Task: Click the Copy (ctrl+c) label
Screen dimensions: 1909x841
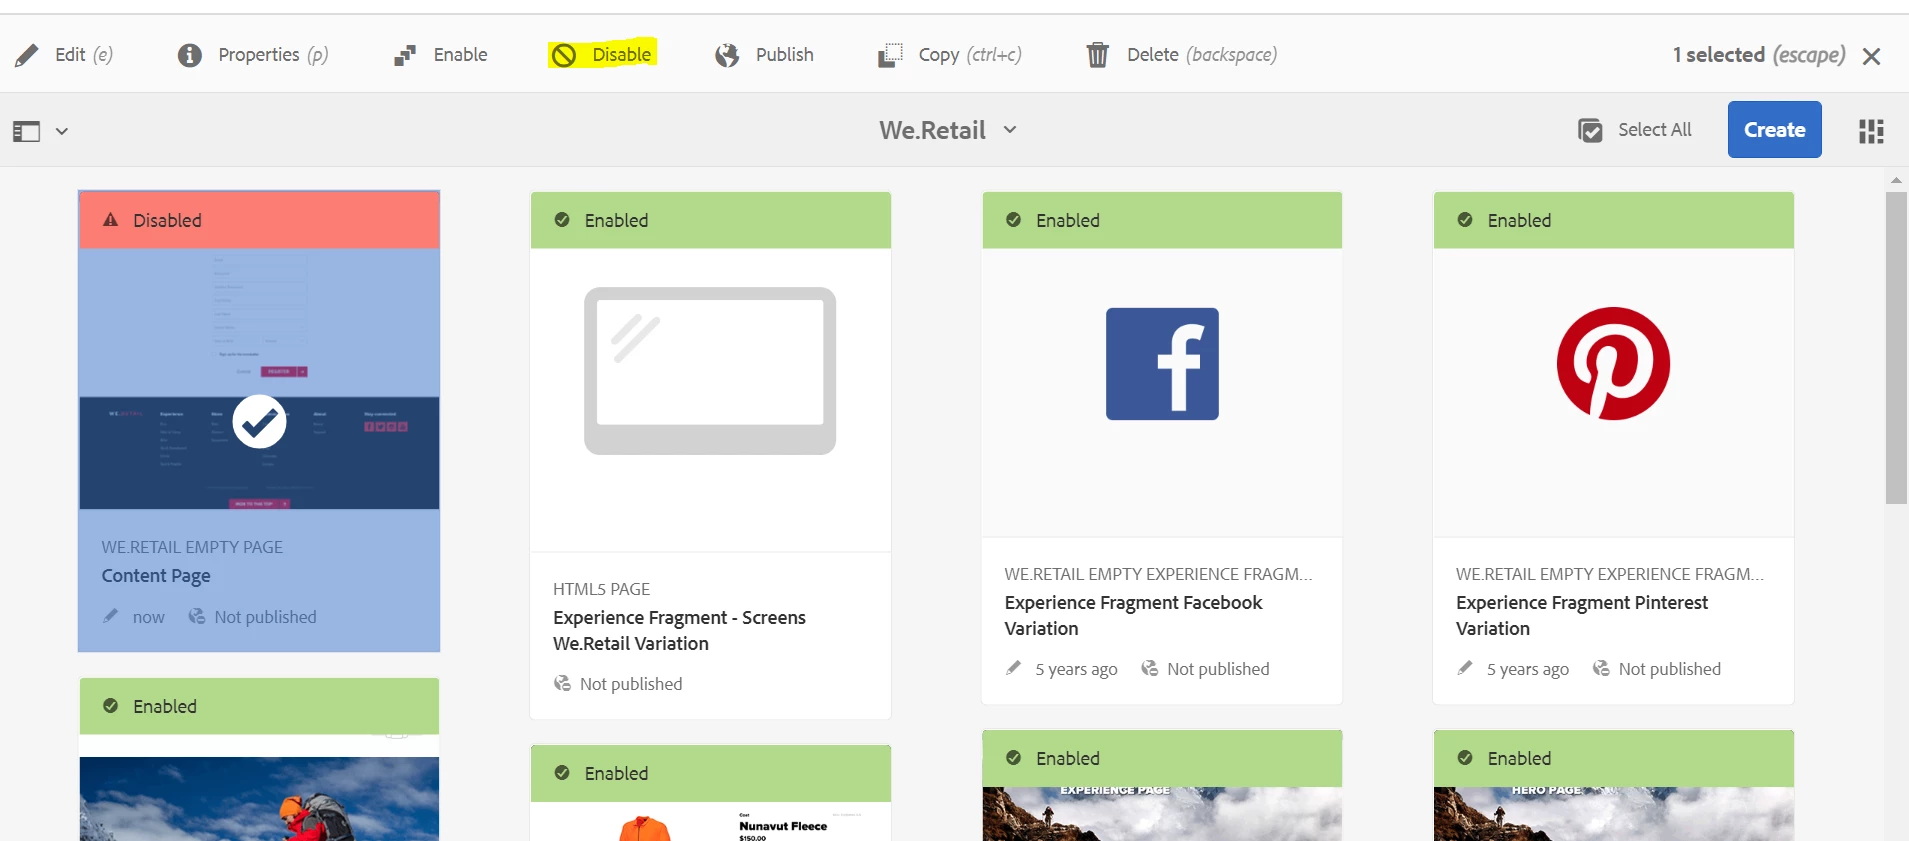Action: [x=970, y=55]
